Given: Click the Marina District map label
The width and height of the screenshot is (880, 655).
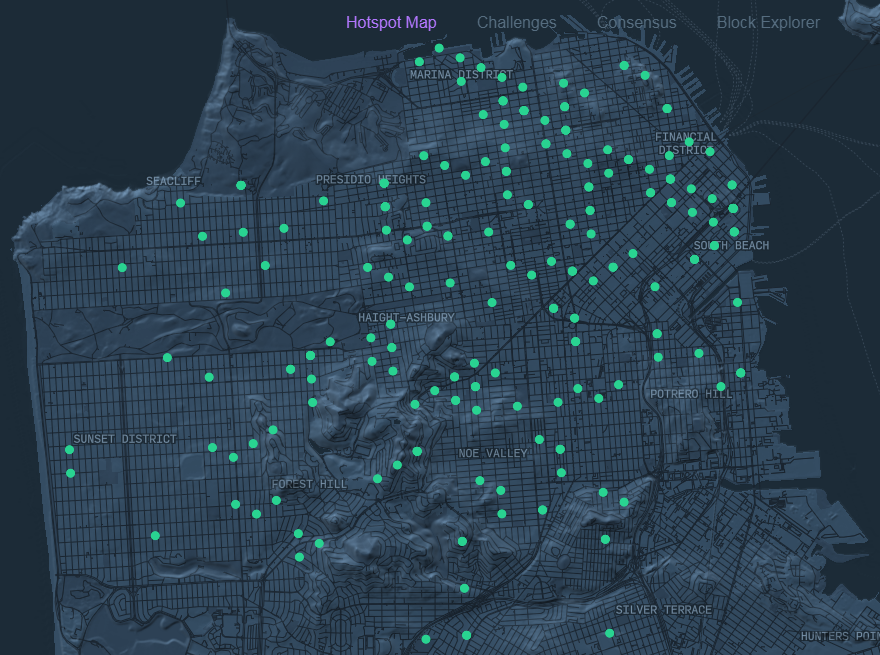Looking at the screenshot, I should point(461,75).
